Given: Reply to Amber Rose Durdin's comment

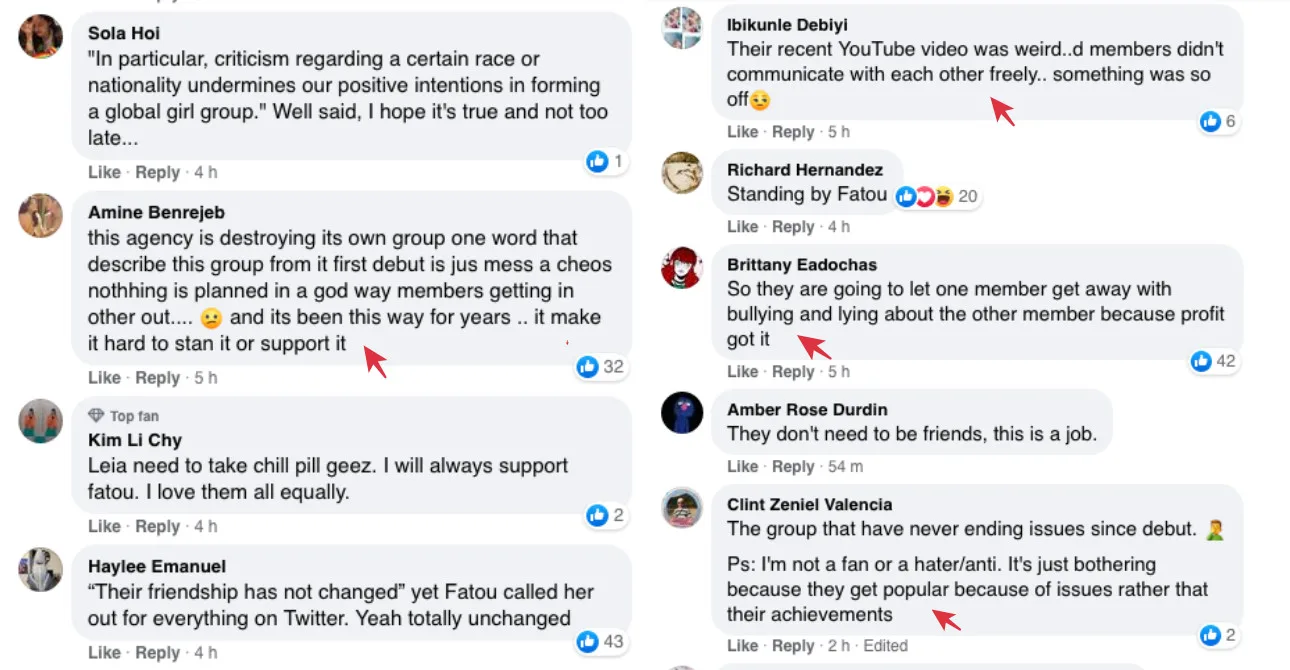Looking at the screenshot, I should pyautogui.click(x=793, y=466).
